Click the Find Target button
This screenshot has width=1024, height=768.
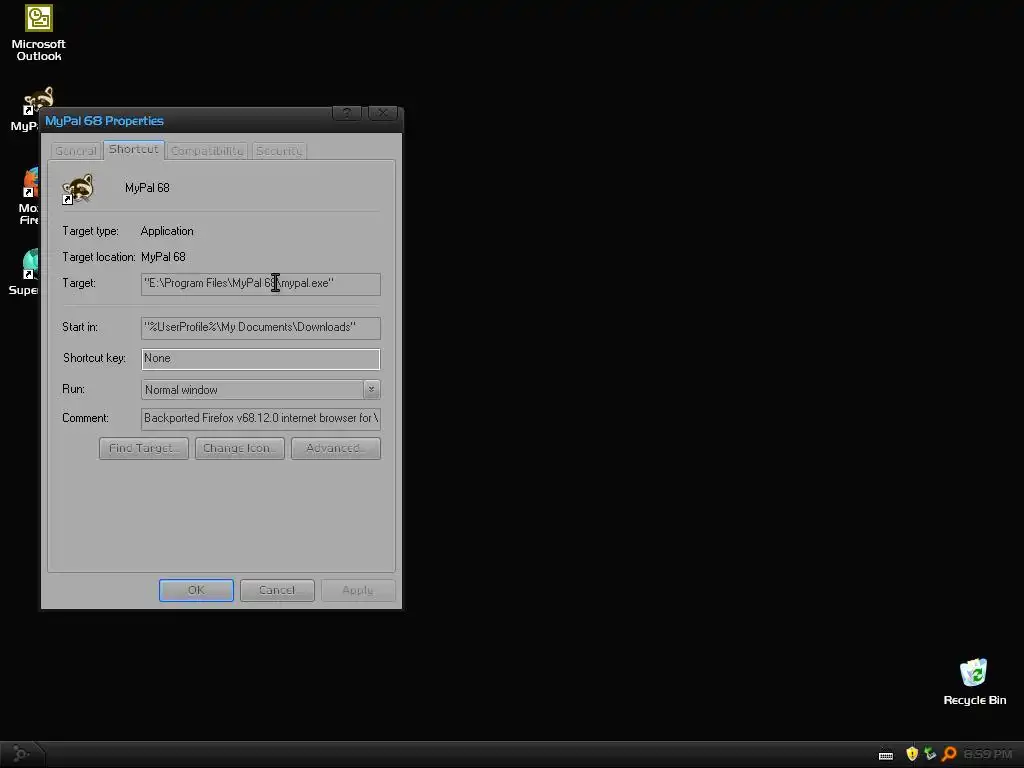click(144, 449)
